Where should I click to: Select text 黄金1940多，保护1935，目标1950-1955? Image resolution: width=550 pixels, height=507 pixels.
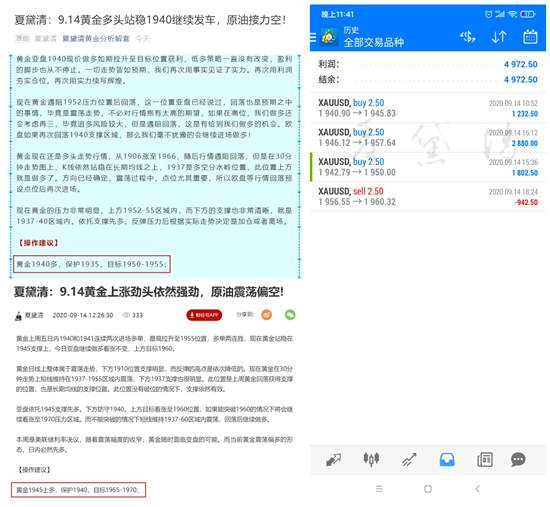pyautogui.click(x=92, y=264)
